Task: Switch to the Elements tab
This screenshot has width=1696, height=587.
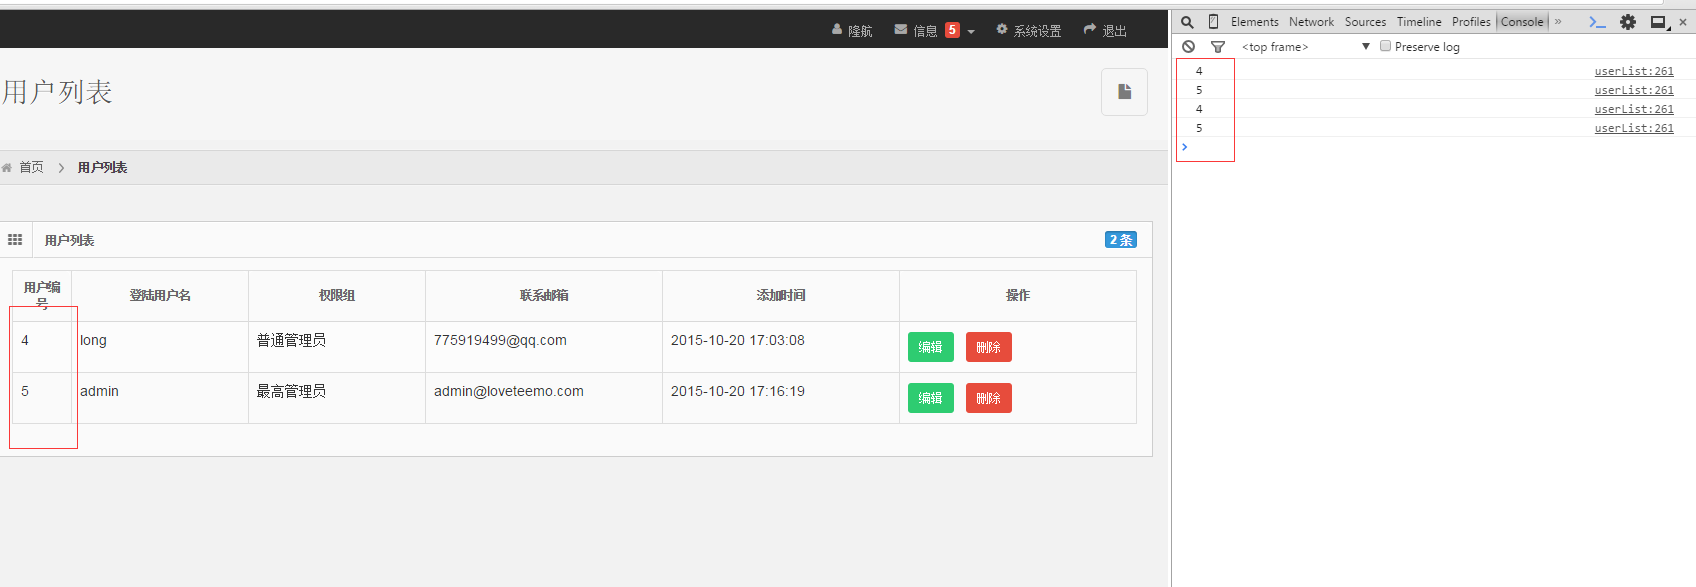Action: pyautogui.click(x=1254, y=22)
